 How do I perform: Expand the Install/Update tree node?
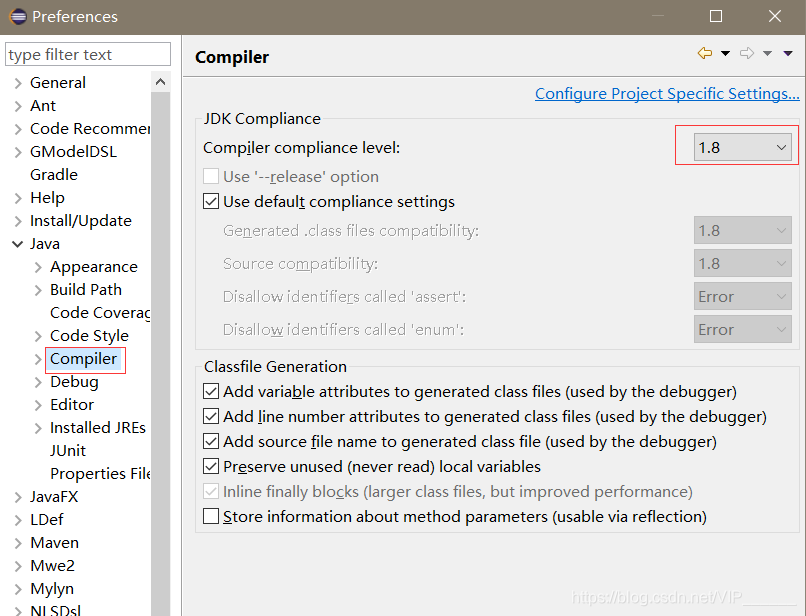(18, 221)
